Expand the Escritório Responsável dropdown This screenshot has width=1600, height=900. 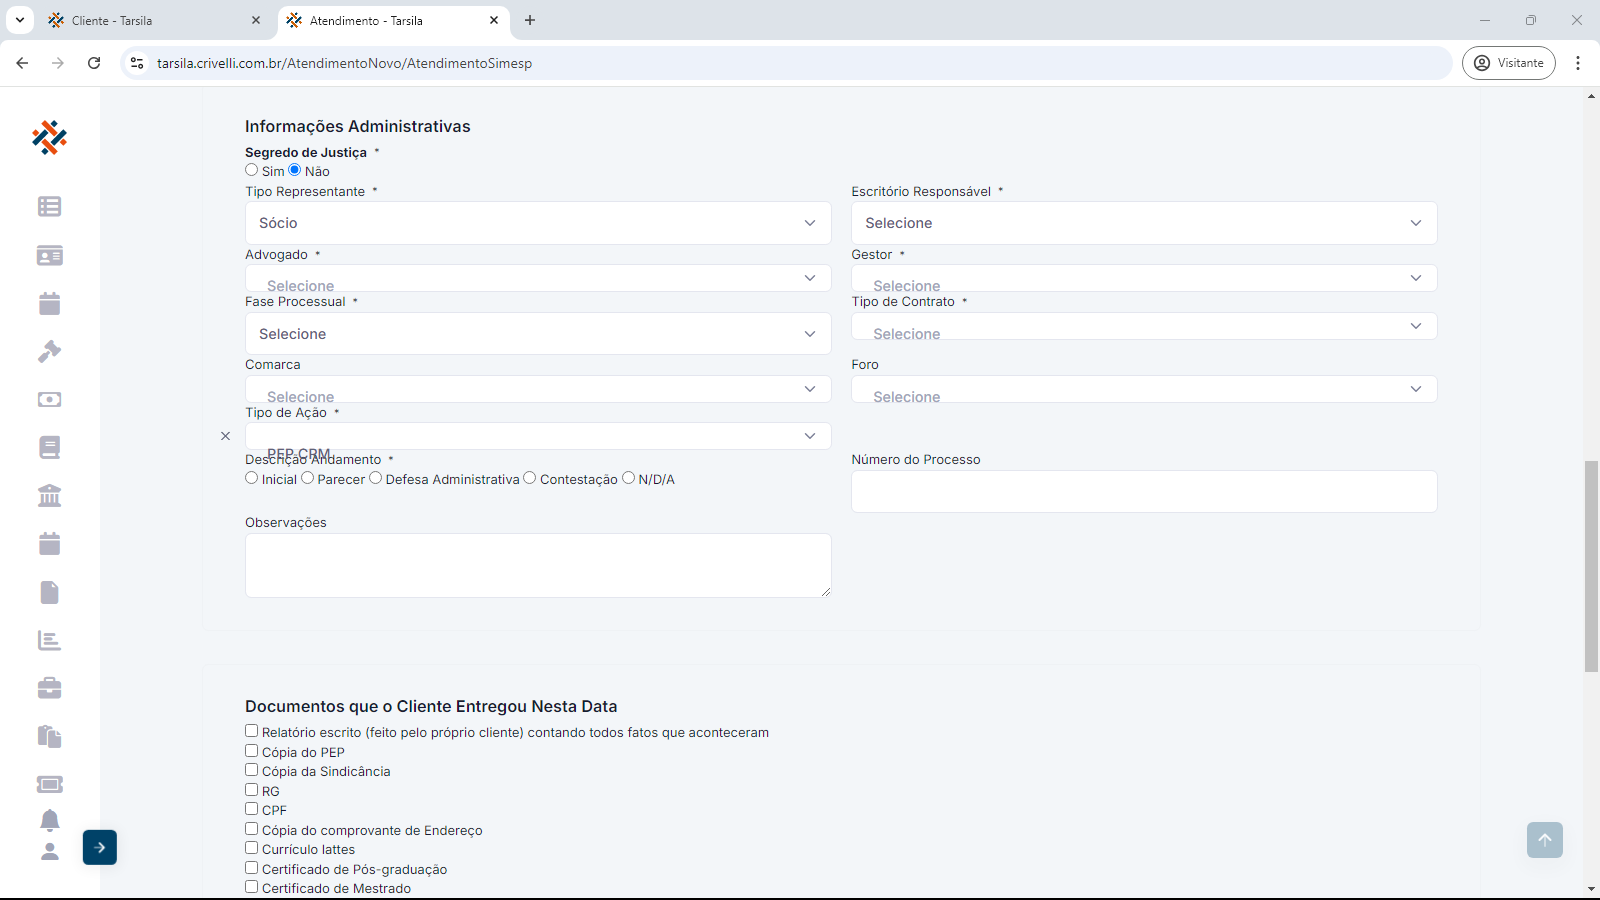pyautogui.click(x=1144, y=223)
